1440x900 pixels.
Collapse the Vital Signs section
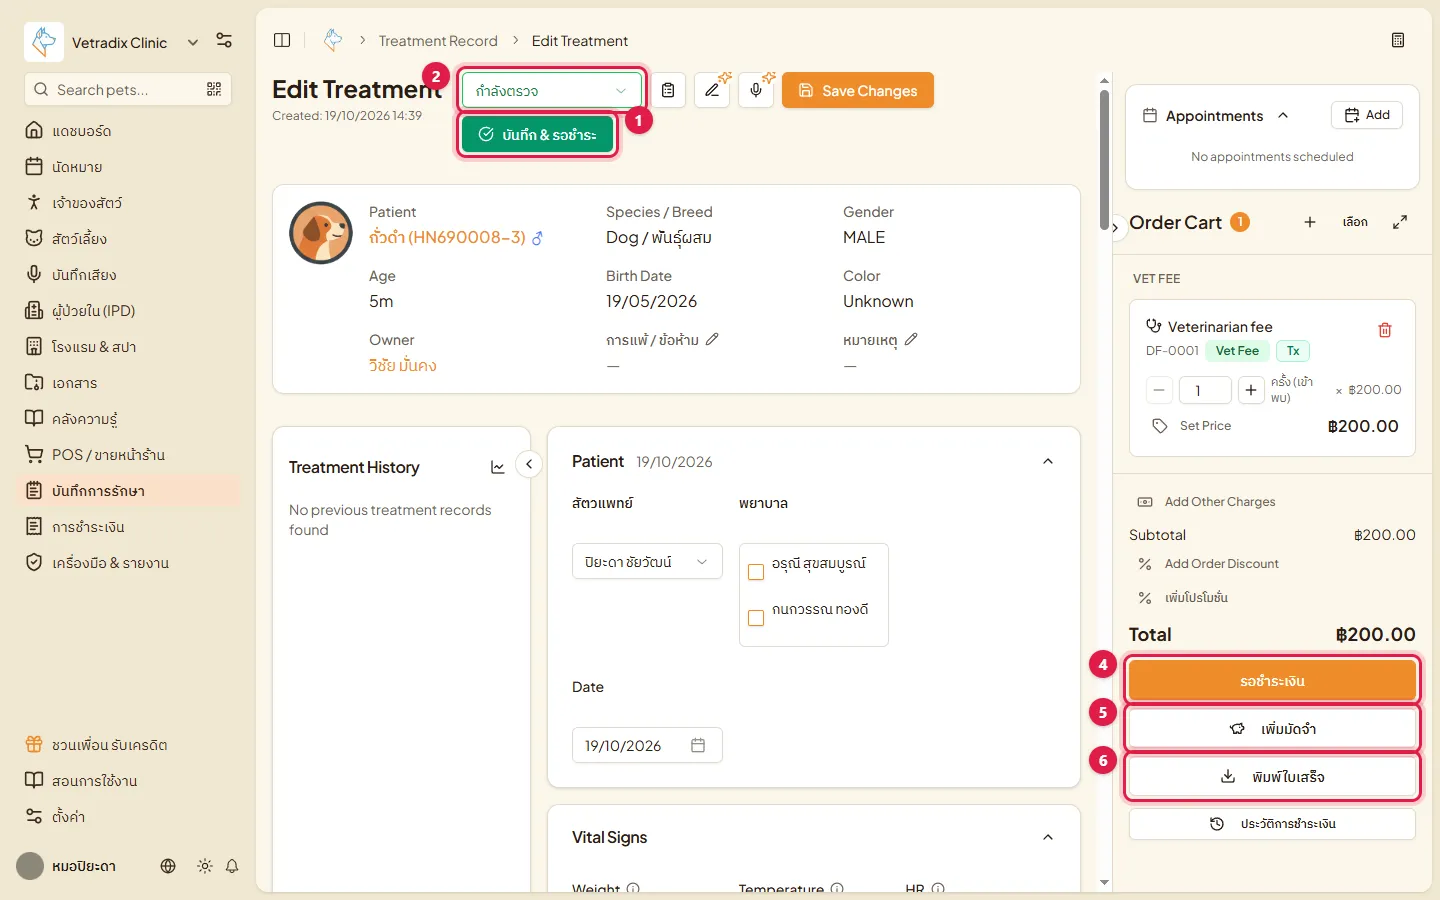pyautogui.click(x=1048, y=837)
